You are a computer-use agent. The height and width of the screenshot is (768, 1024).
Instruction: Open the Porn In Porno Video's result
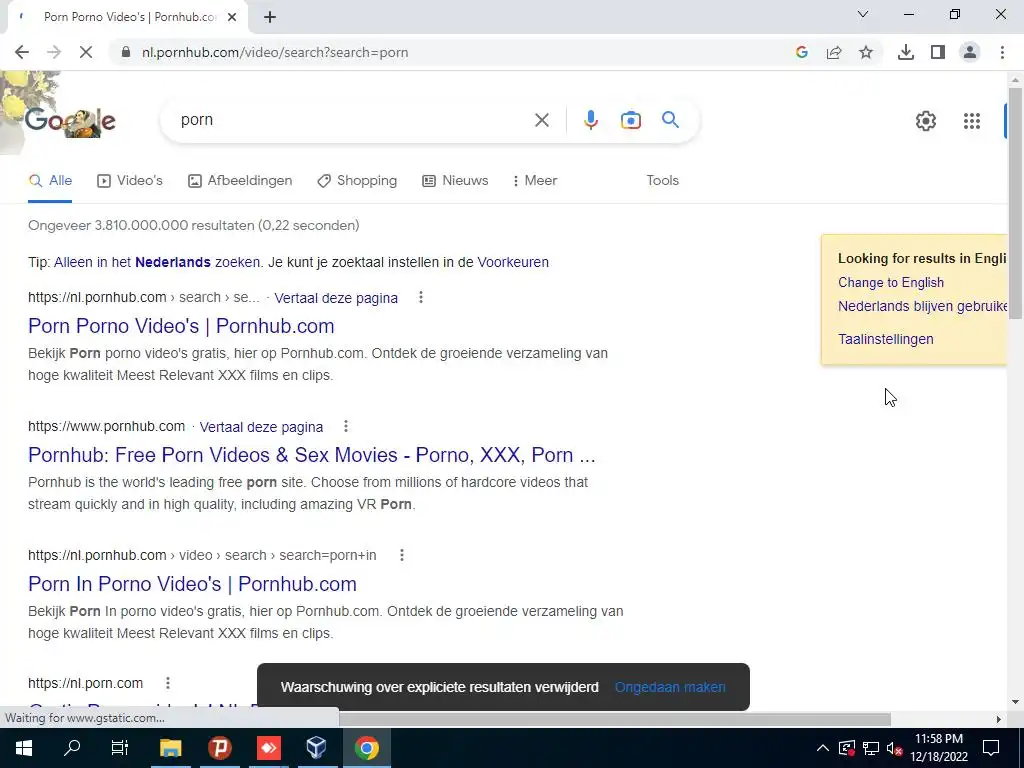[192, 584]
